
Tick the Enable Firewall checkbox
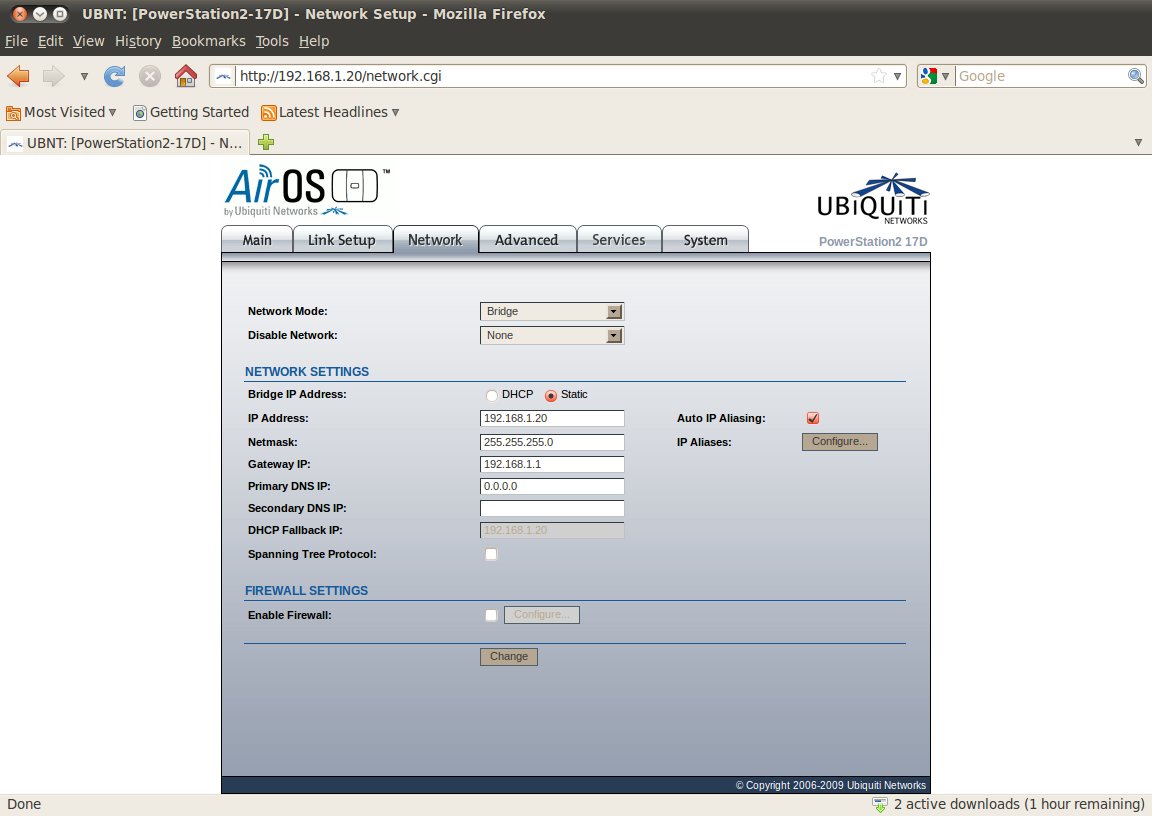click(x=491, y=615)
